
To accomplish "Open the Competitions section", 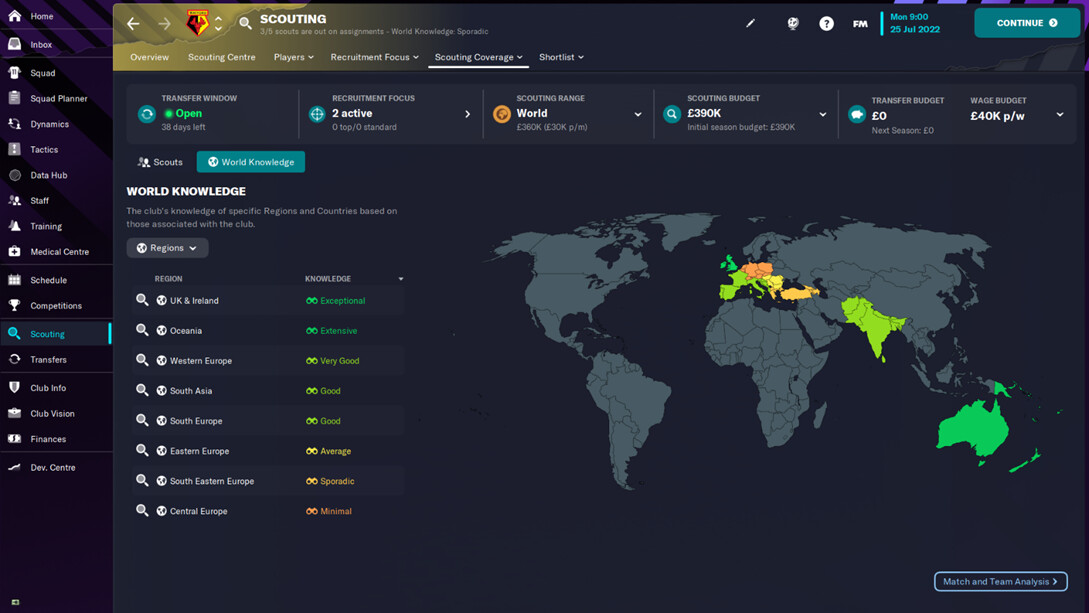I will pos(56,305).
